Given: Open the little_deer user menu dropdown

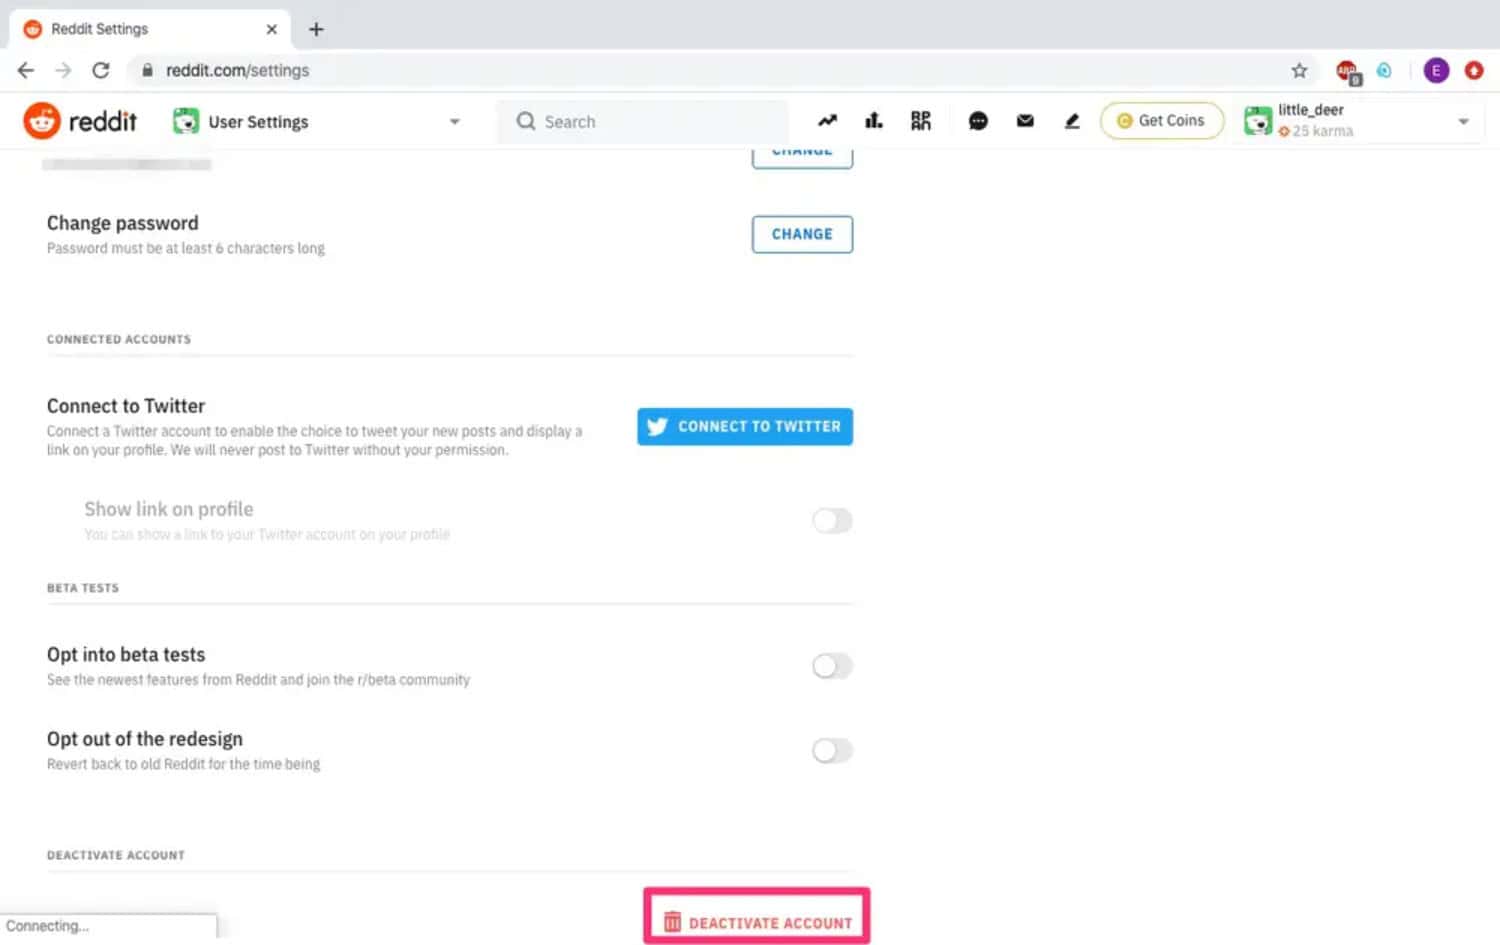Looking at the screenshot, I should point(1358,121).
